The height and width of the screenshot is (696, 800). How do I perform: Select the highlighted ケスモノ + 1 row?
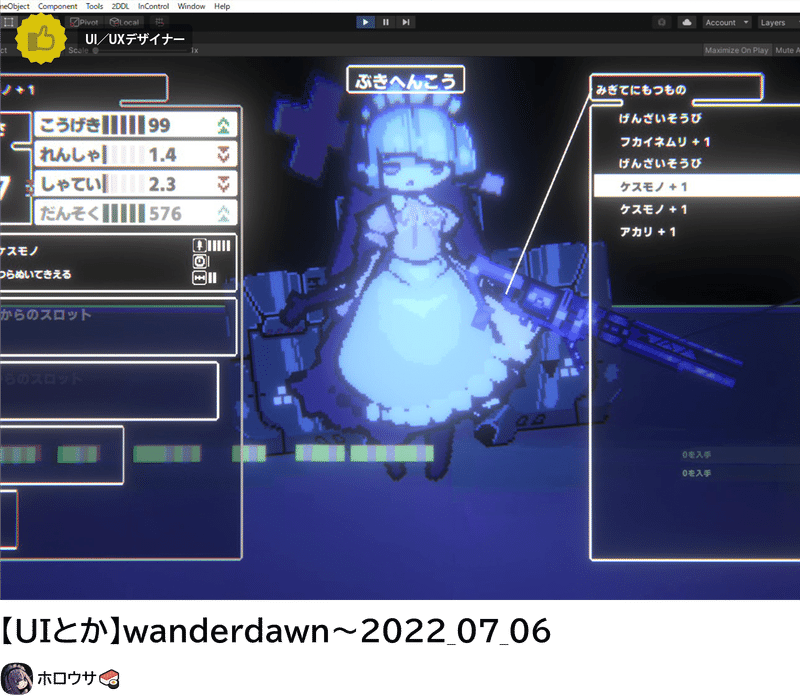pos(696,186)
